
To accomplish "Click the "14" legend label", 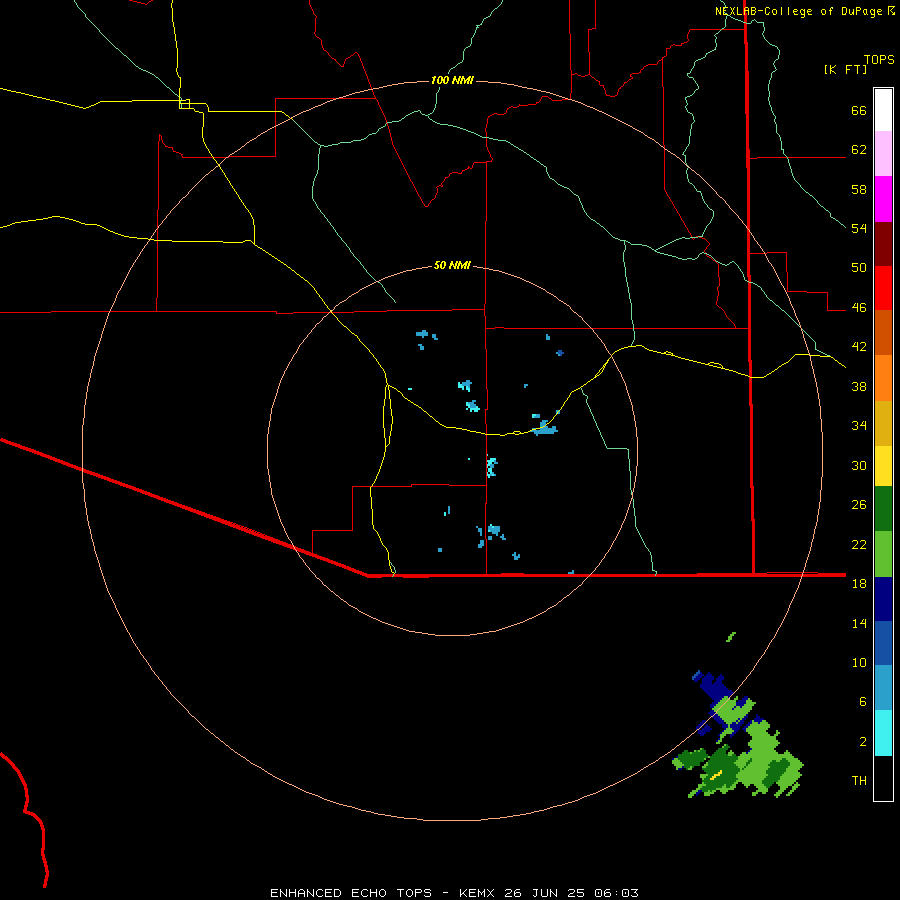I will [859, 623].
